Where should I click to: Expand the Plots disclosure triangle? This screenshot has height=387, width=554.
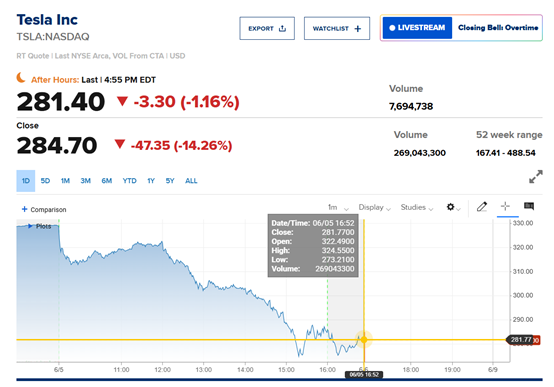[x=30, y=226]
